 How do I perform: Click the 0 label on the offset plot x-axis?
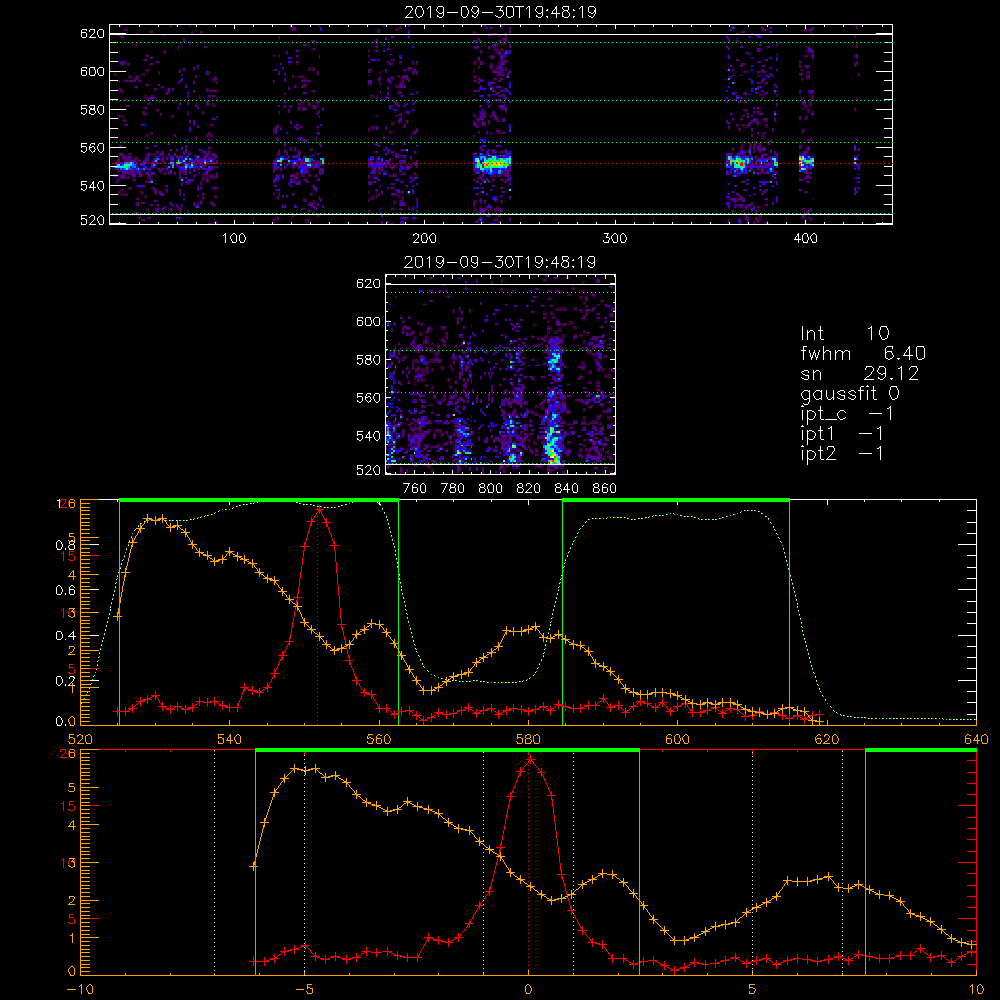click(528, 990)
